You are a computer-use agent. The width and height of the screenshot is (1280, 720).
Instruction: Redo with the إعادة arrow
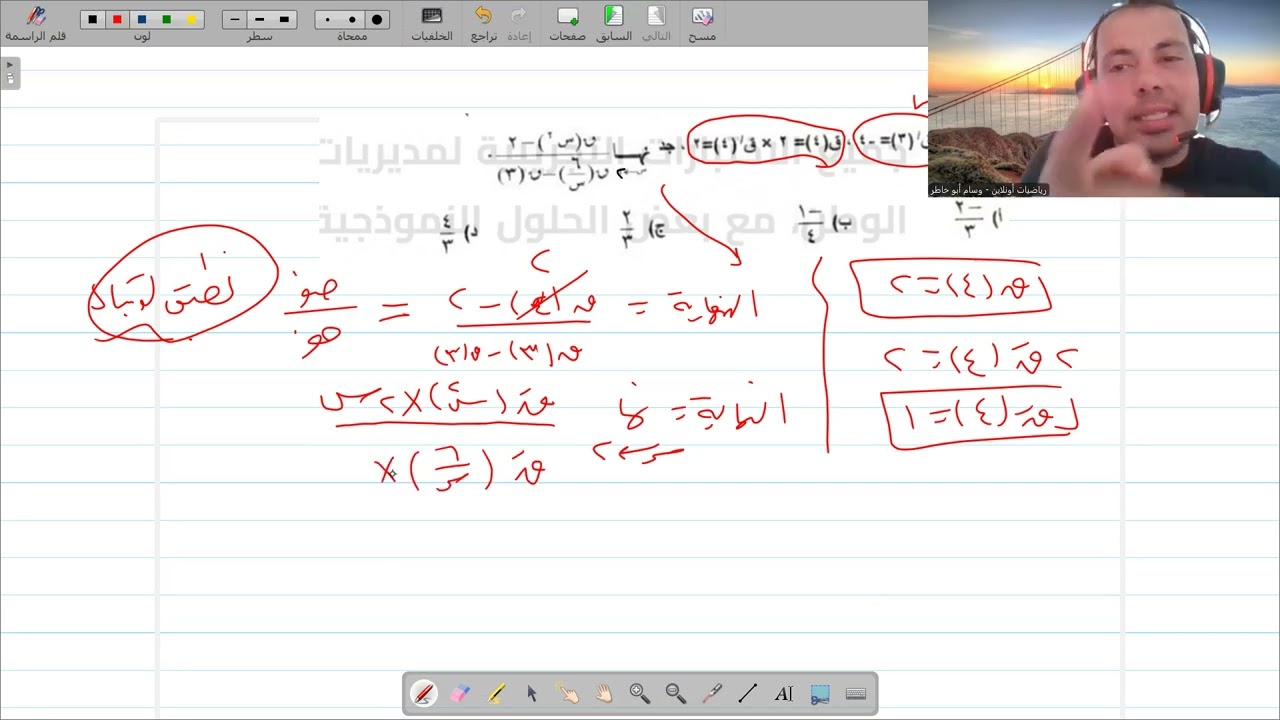tap(518, 22)
